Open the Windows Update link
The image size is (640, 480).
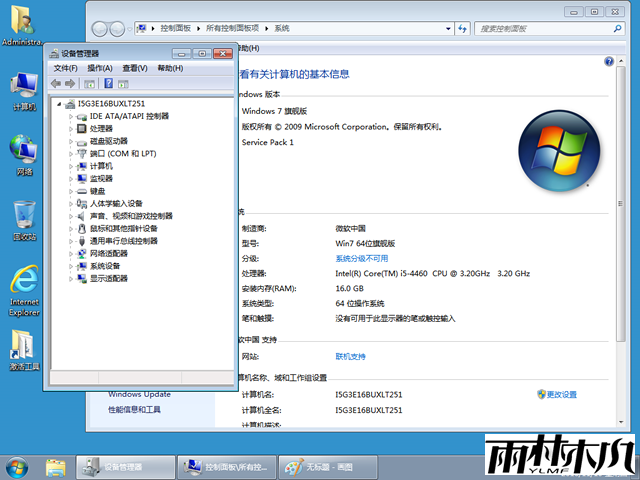click(x=140, y=394)
